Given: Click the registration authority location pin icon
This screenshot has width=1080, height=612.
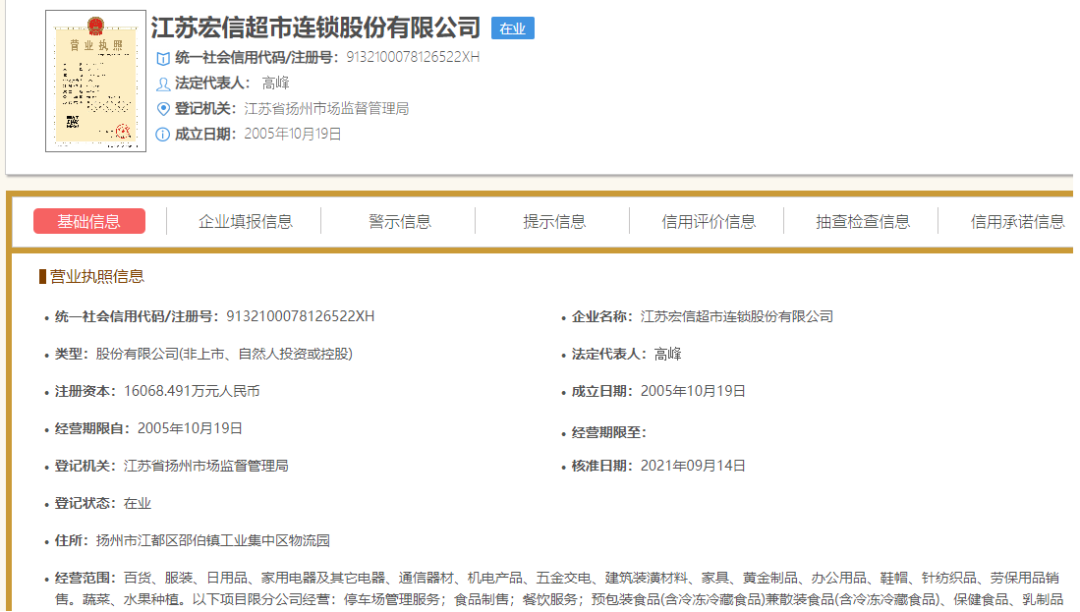Looking at the screenshot, I should point(163,109).
